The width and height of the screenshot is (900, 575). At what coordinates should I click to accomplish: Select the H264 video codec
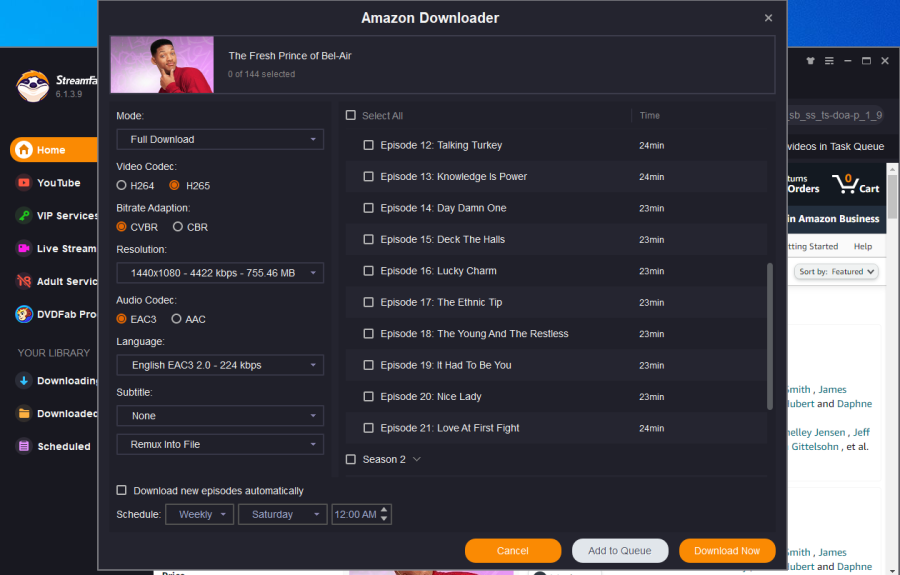(x=122, y=185)
